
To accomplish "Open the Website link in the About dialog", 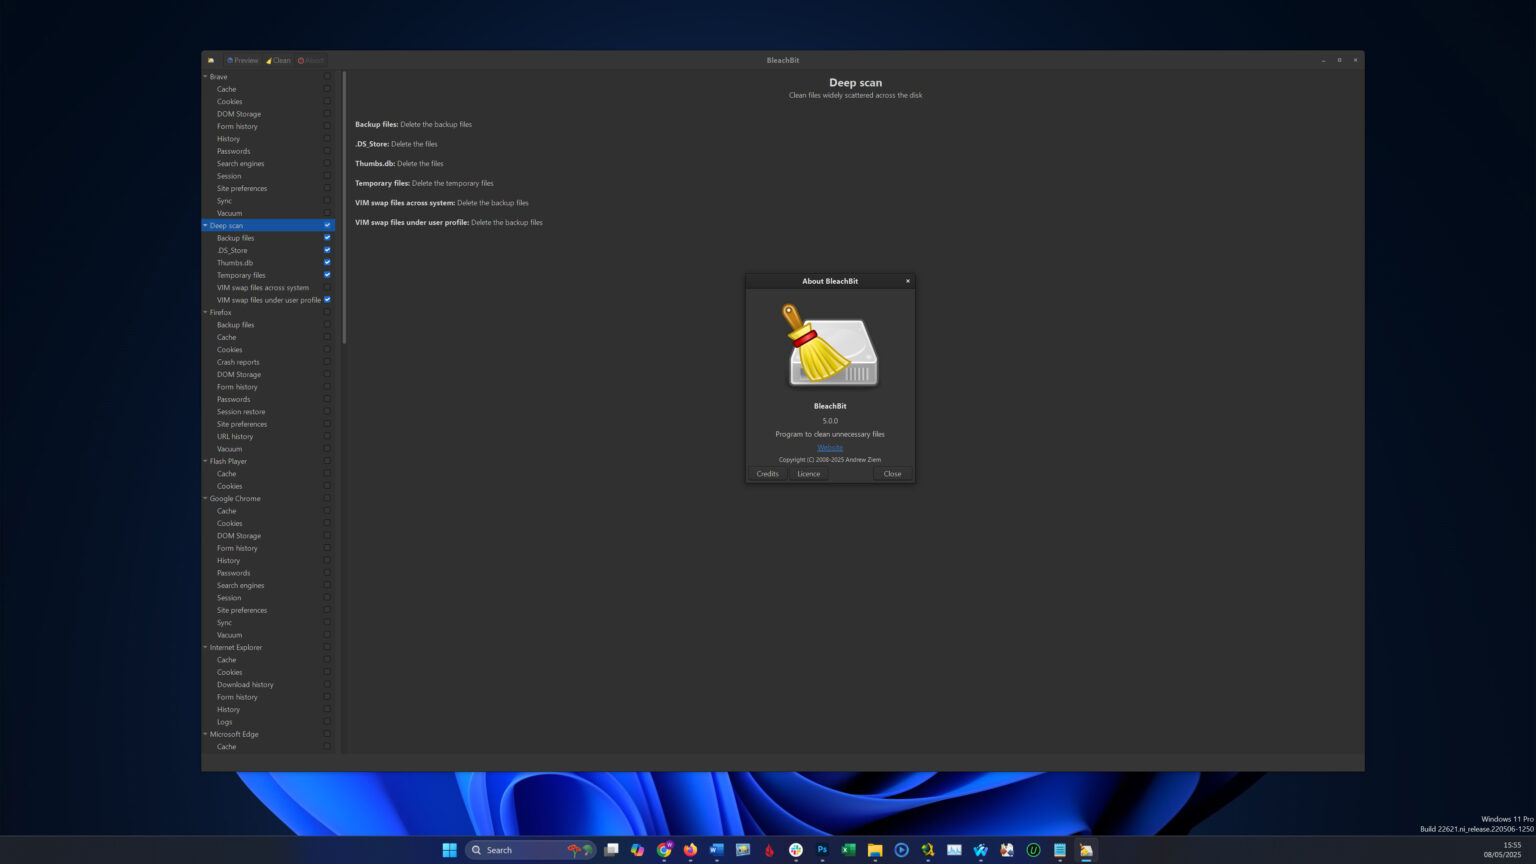I will tap(830, 447).
